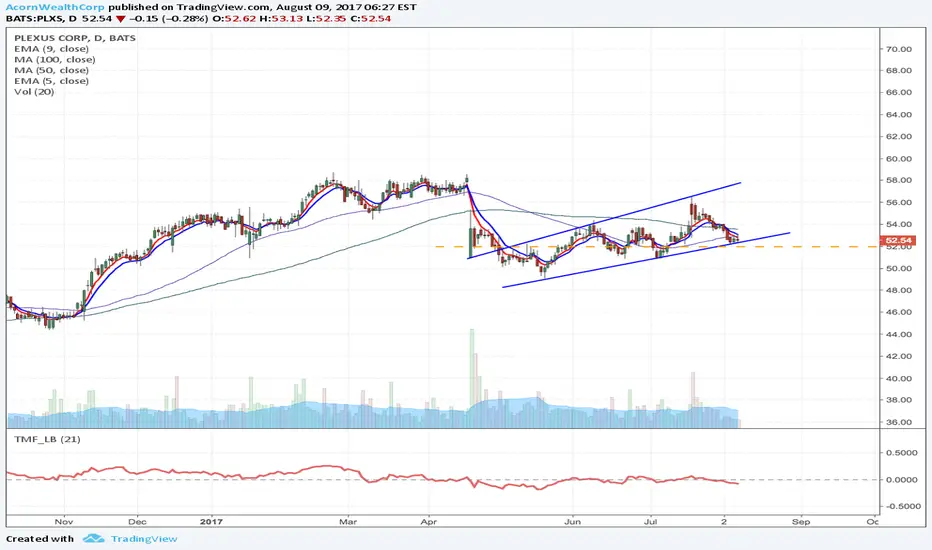
Task: Click the Dec date axis label
Action: tap(137, 522)
